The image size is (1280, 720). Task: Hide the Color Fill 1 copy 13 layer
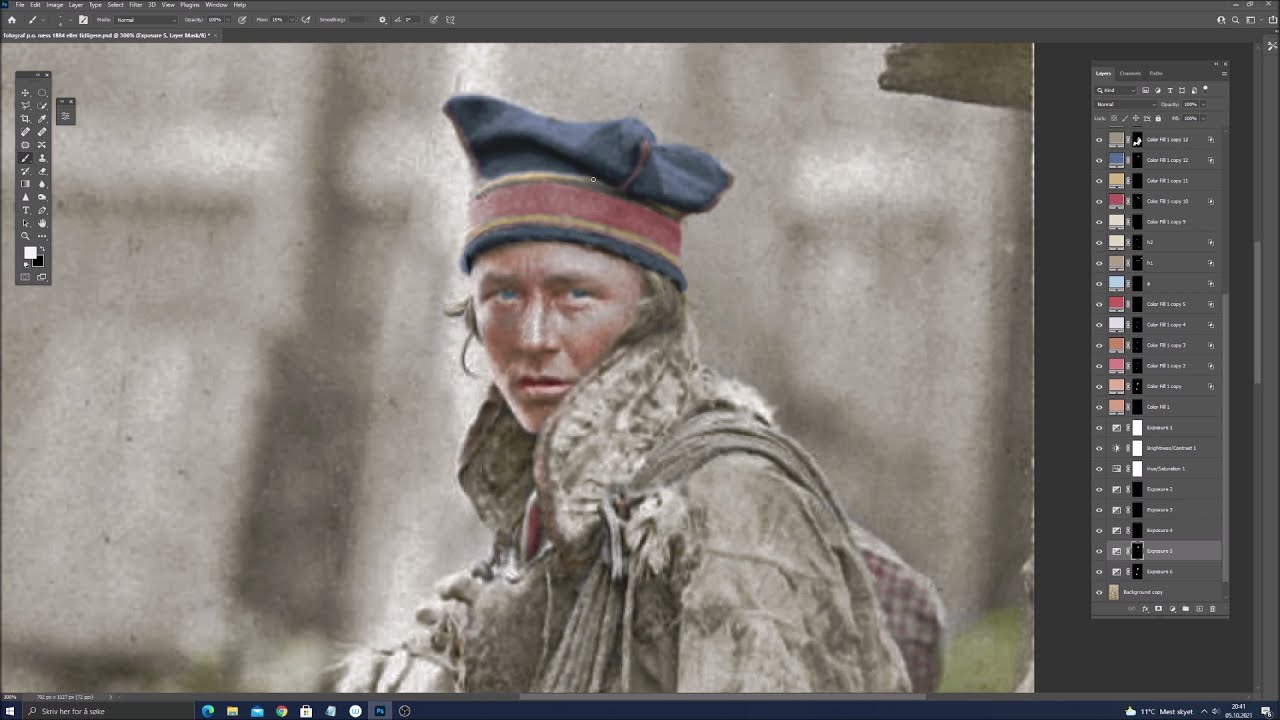pyautogui.click(x=1099, y=140)
